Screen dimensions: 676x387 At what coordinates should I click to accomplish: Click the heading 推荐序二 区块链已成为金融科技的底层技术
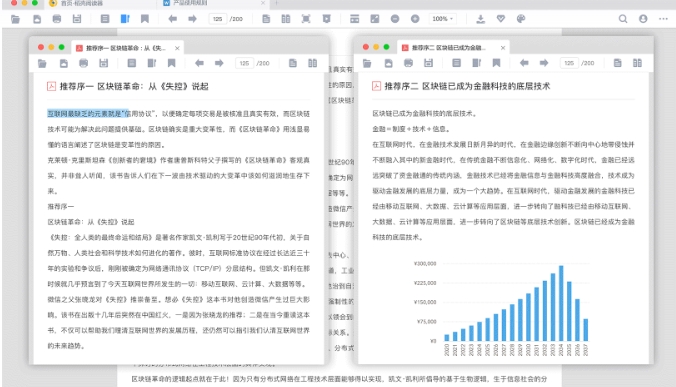[467, 86]
